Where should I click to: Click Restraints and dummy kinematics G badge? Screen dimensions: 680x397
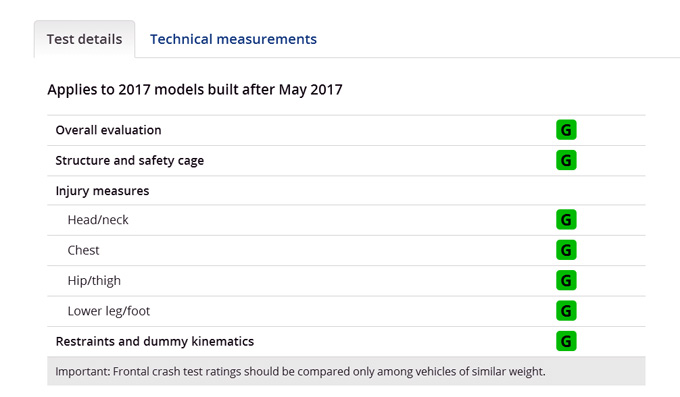(566, 341)
